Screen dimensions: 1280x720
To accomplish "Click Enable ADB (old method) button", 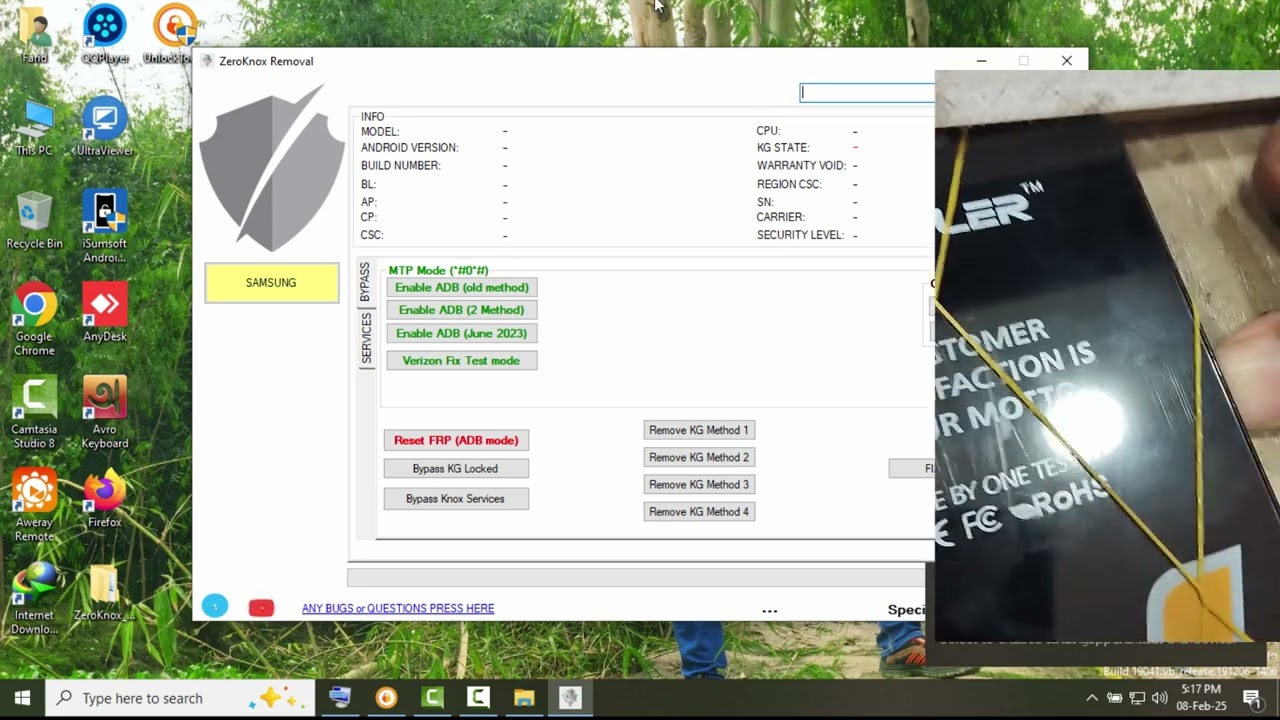I will [461, 287].
